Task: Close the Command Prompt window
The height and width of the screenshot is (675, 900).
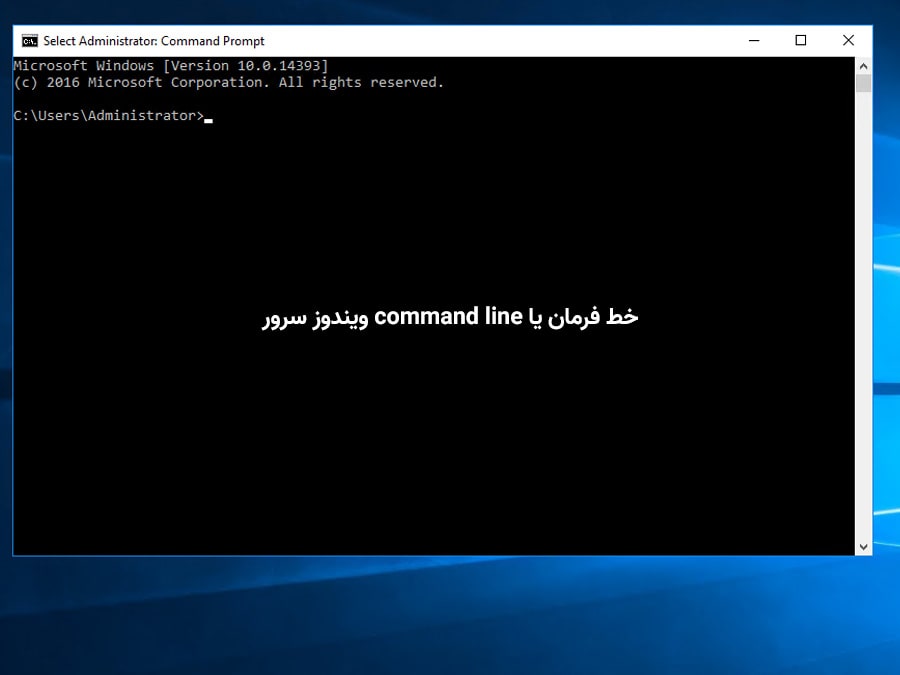Action: pos(848,41)
